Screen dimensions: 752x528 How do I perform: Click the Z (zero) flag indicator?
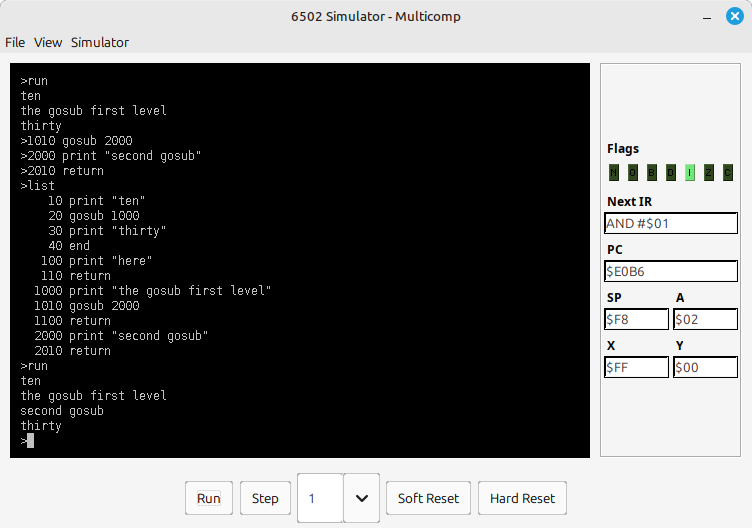708,173
